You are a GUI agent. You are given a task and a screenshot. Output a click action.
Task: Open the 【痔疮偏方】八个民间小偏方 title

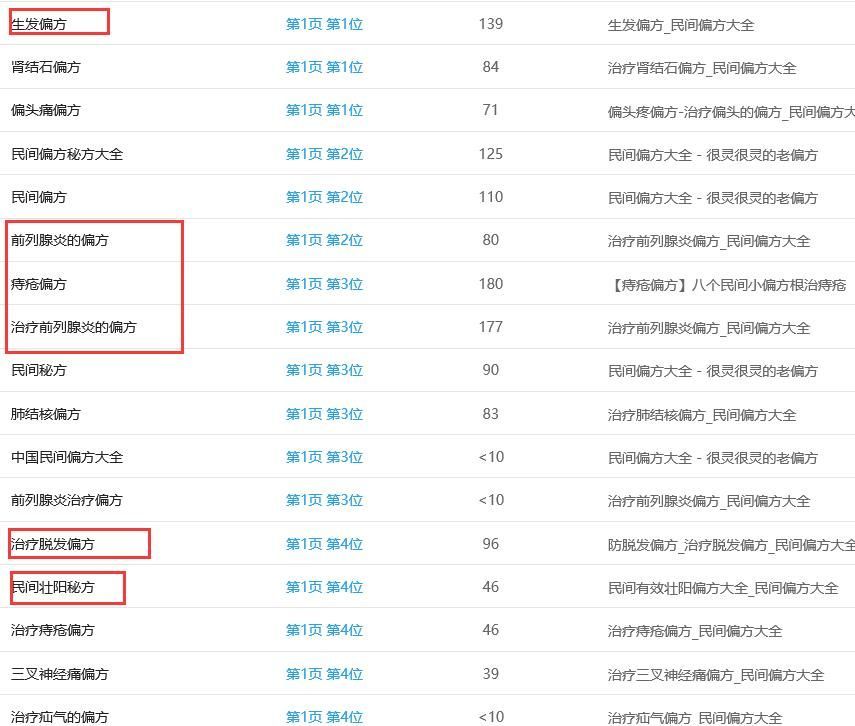tap(726, 285)
